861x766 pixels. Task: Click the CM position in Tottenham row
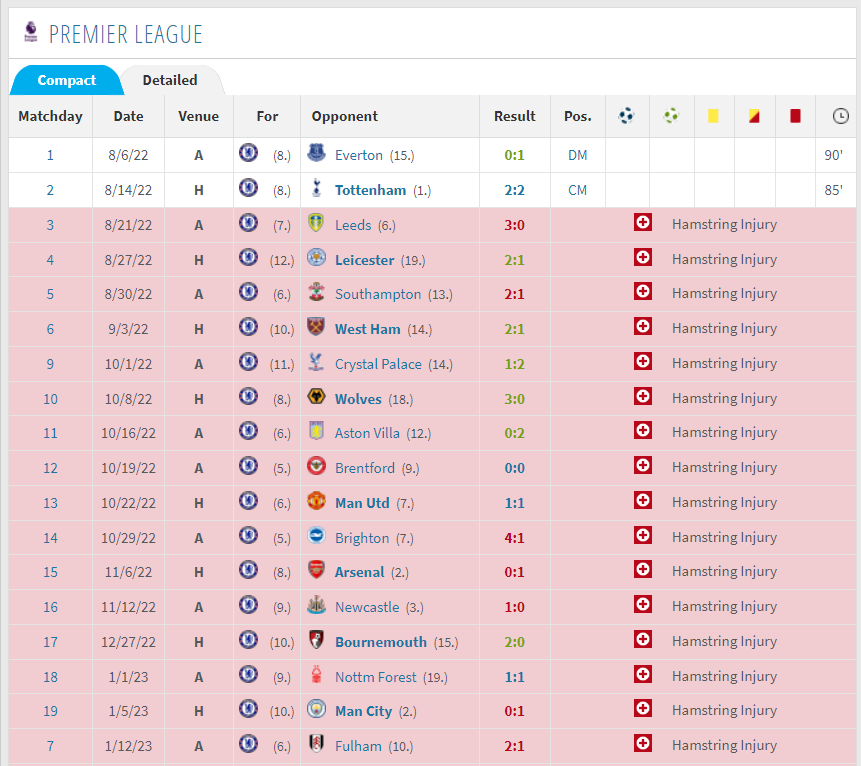(578, 190)
